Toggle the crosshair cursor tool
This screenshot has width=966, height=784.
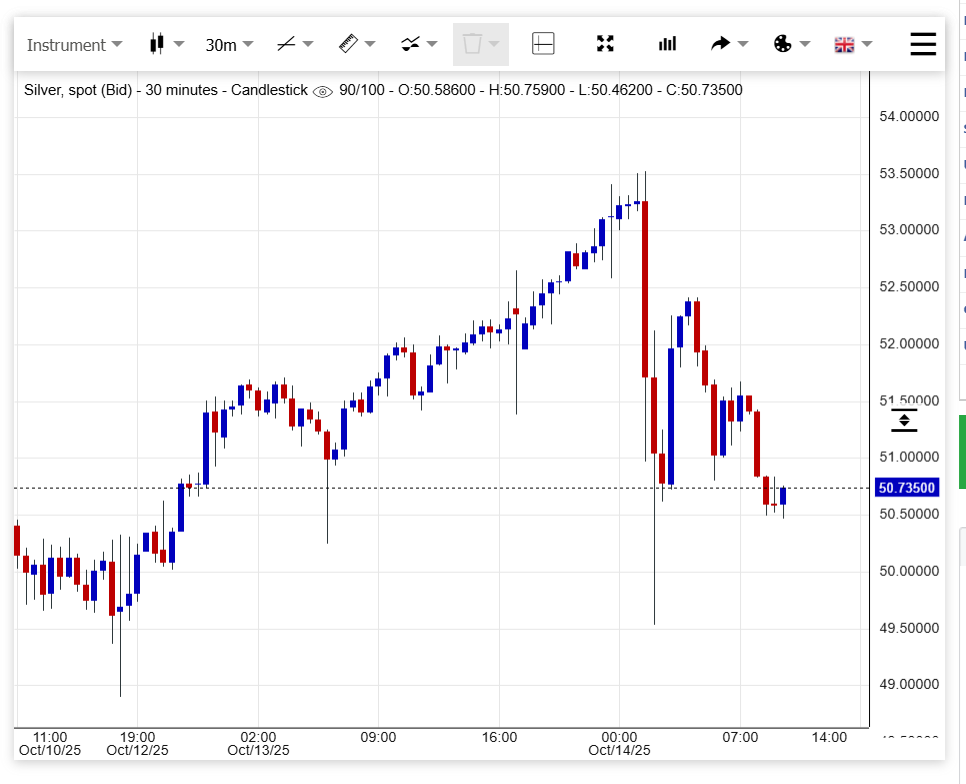(x=543, y=44)
